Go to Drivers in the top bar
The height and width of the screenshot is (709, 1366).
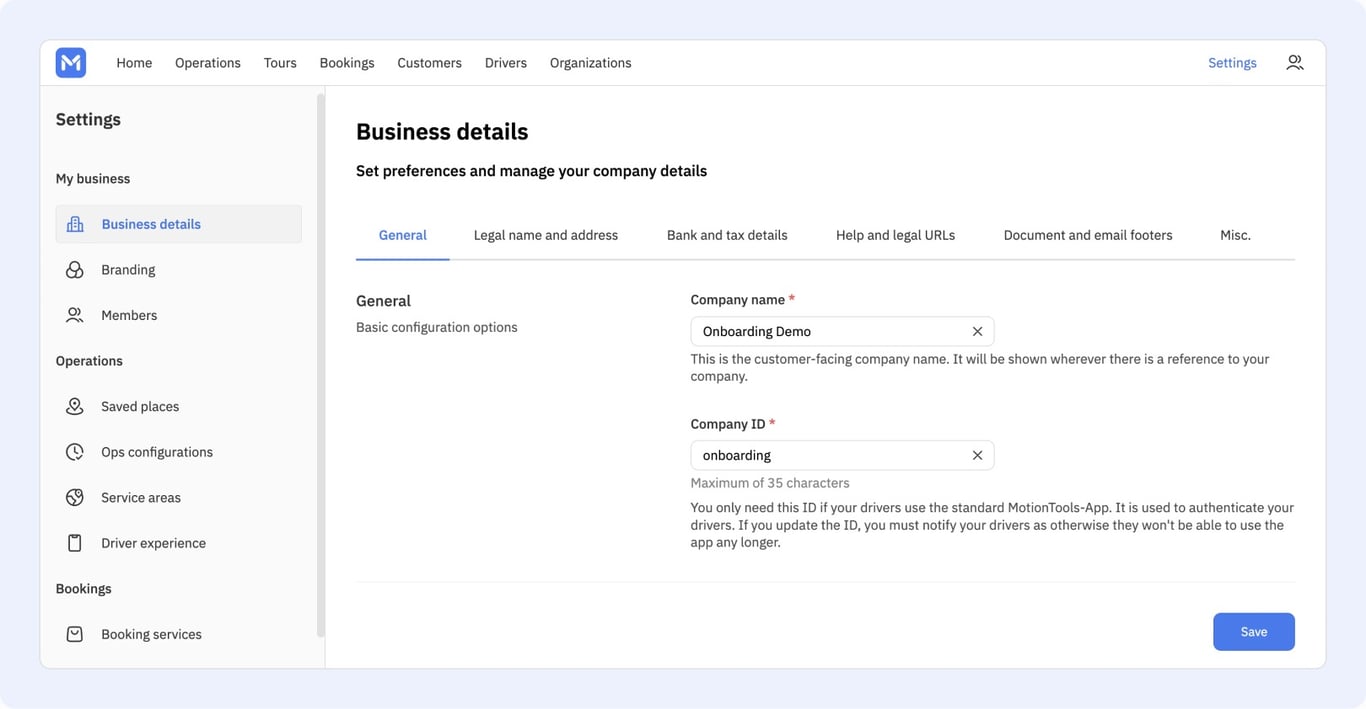pos(506,63)
